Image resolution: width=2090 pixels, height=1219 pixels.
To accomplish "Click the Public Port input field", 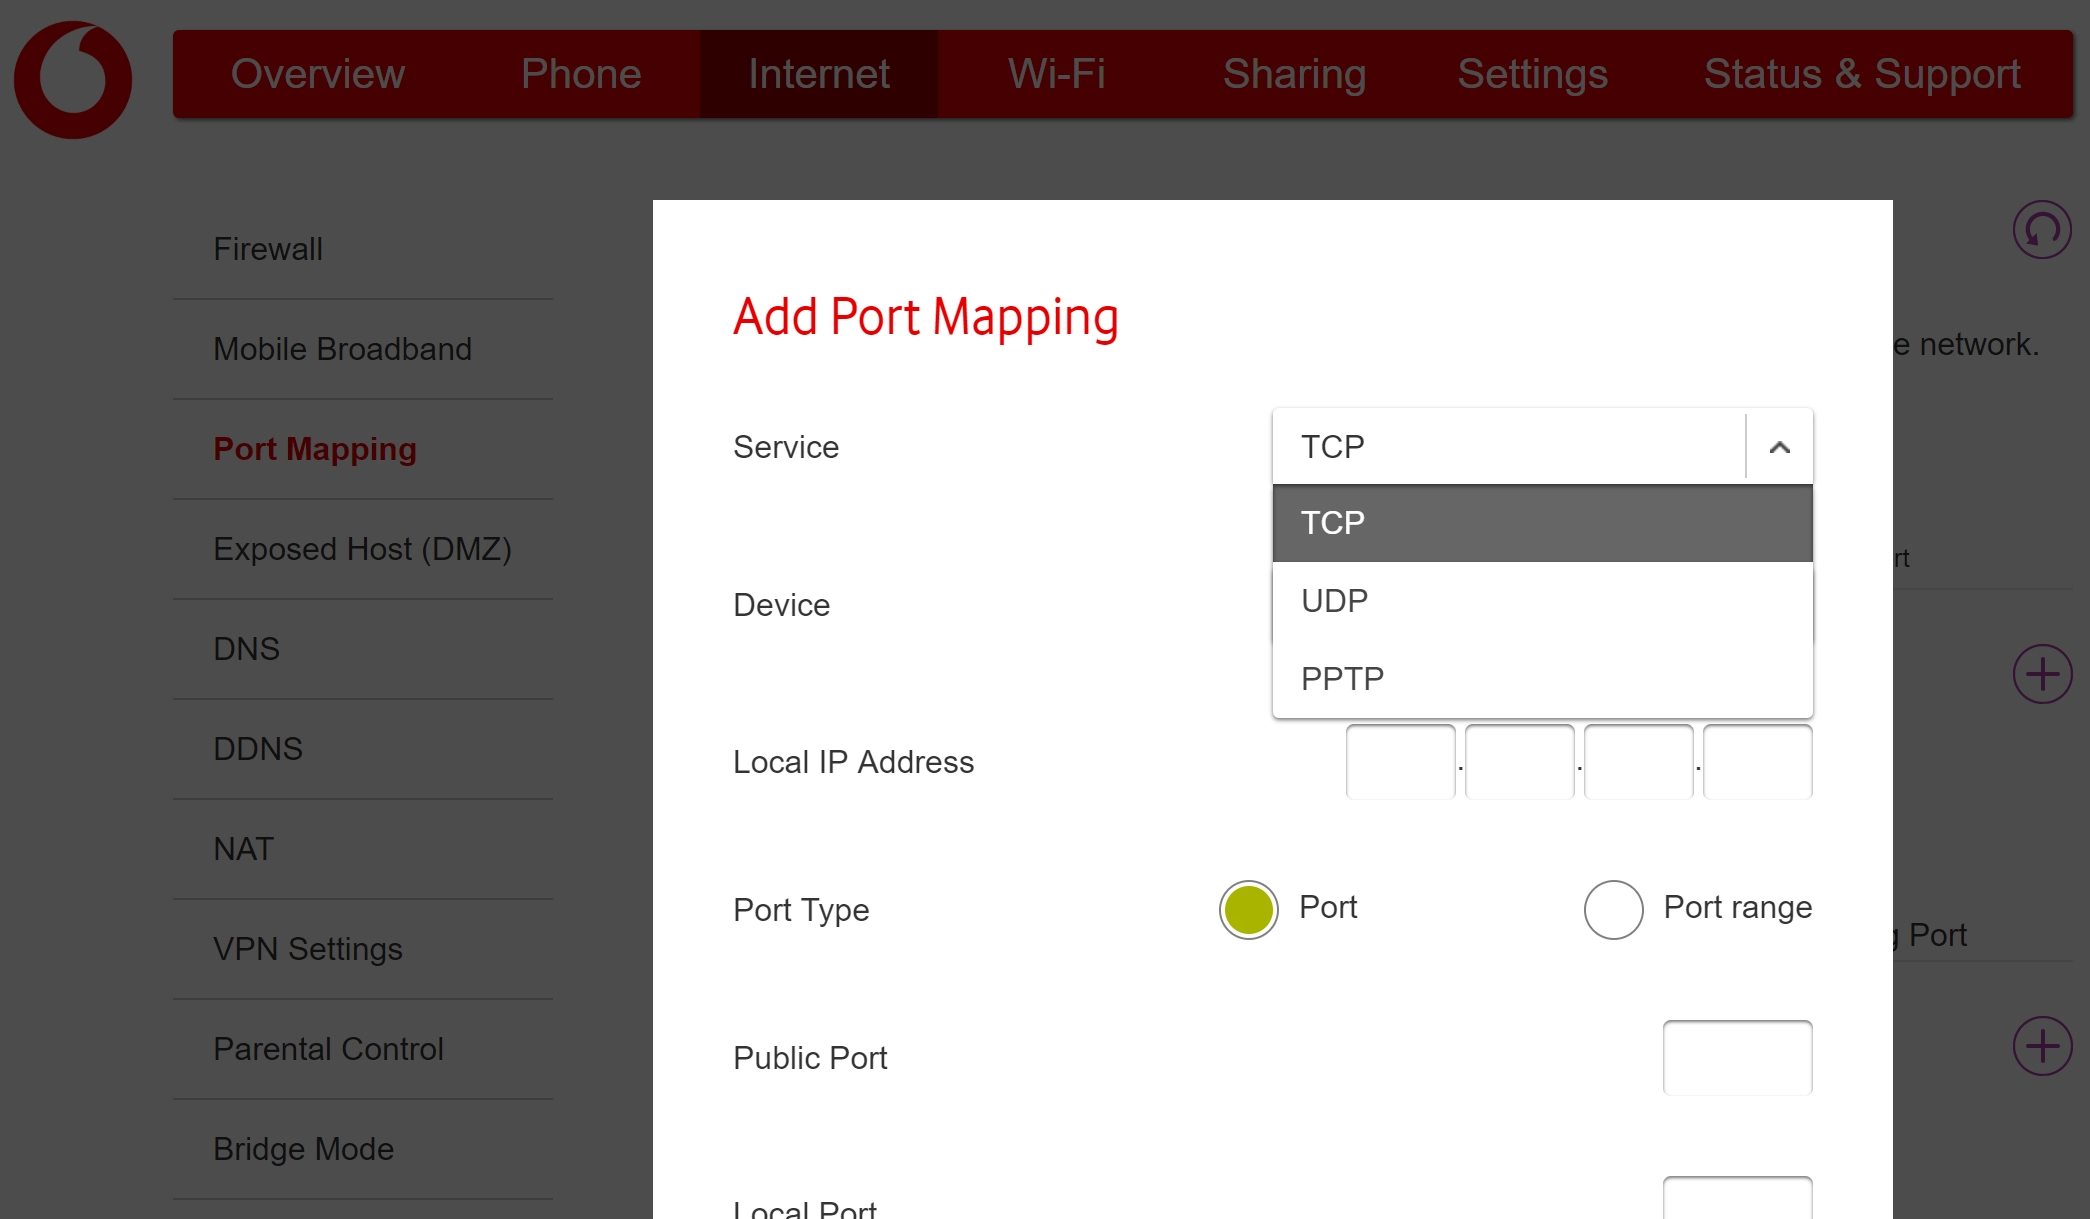I will click(1737, 1057).
